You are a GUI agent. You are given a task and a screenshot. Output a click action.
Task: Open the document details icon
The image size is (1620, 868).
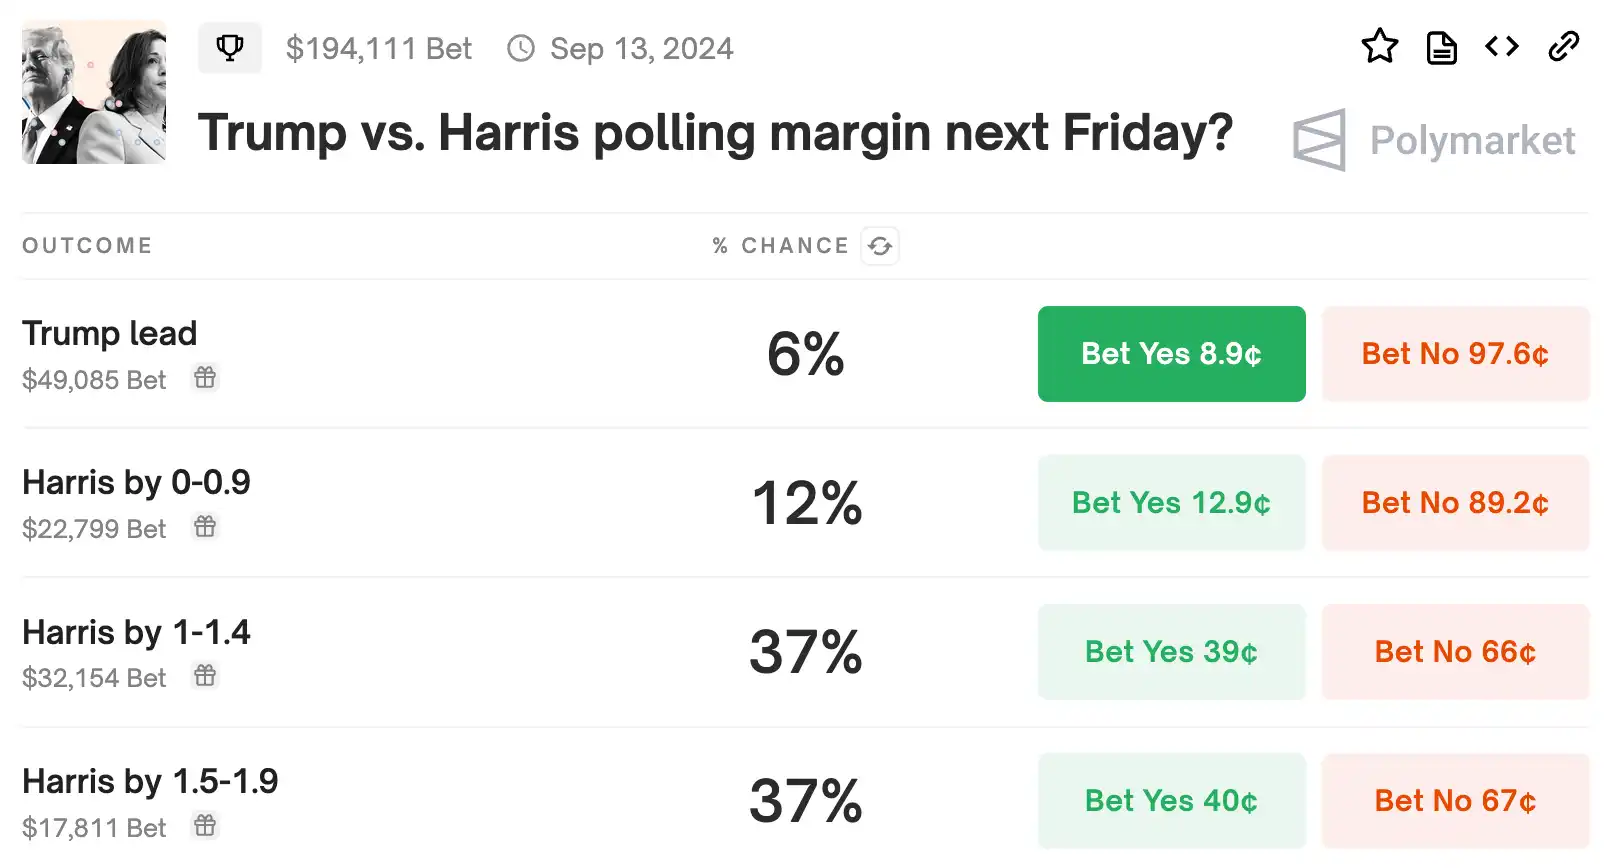[1441, 47]
